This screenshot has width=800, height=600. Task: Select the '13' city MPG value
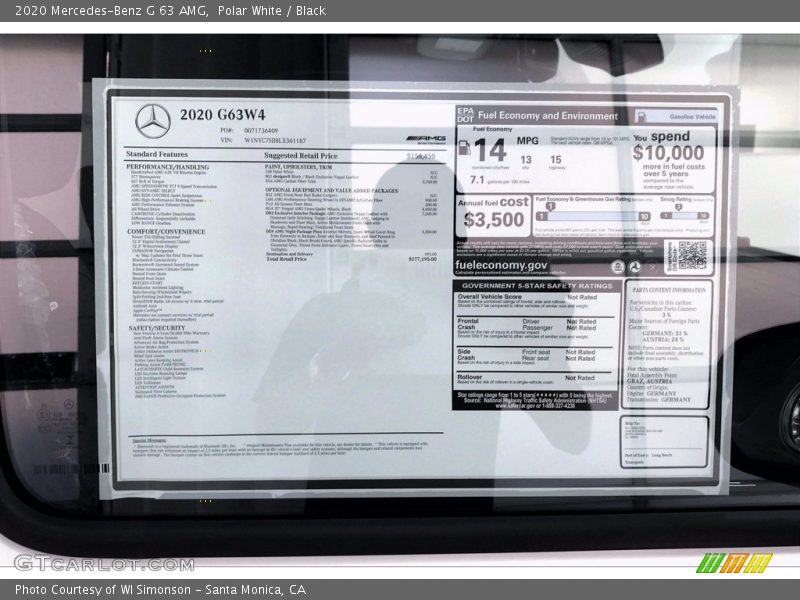(526, 160)
